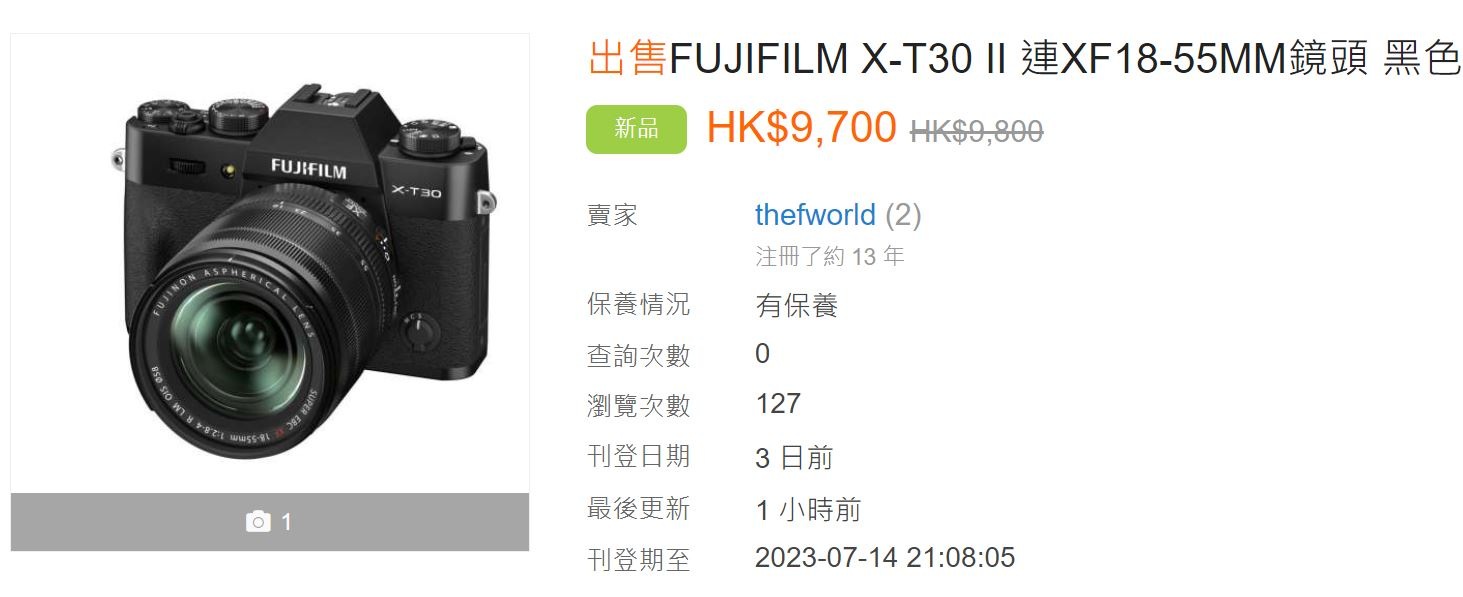The height and width of the screenshot is (597, 1463).
Task: Click the 有保養 warranty value
Action: [x=797, y=305]
